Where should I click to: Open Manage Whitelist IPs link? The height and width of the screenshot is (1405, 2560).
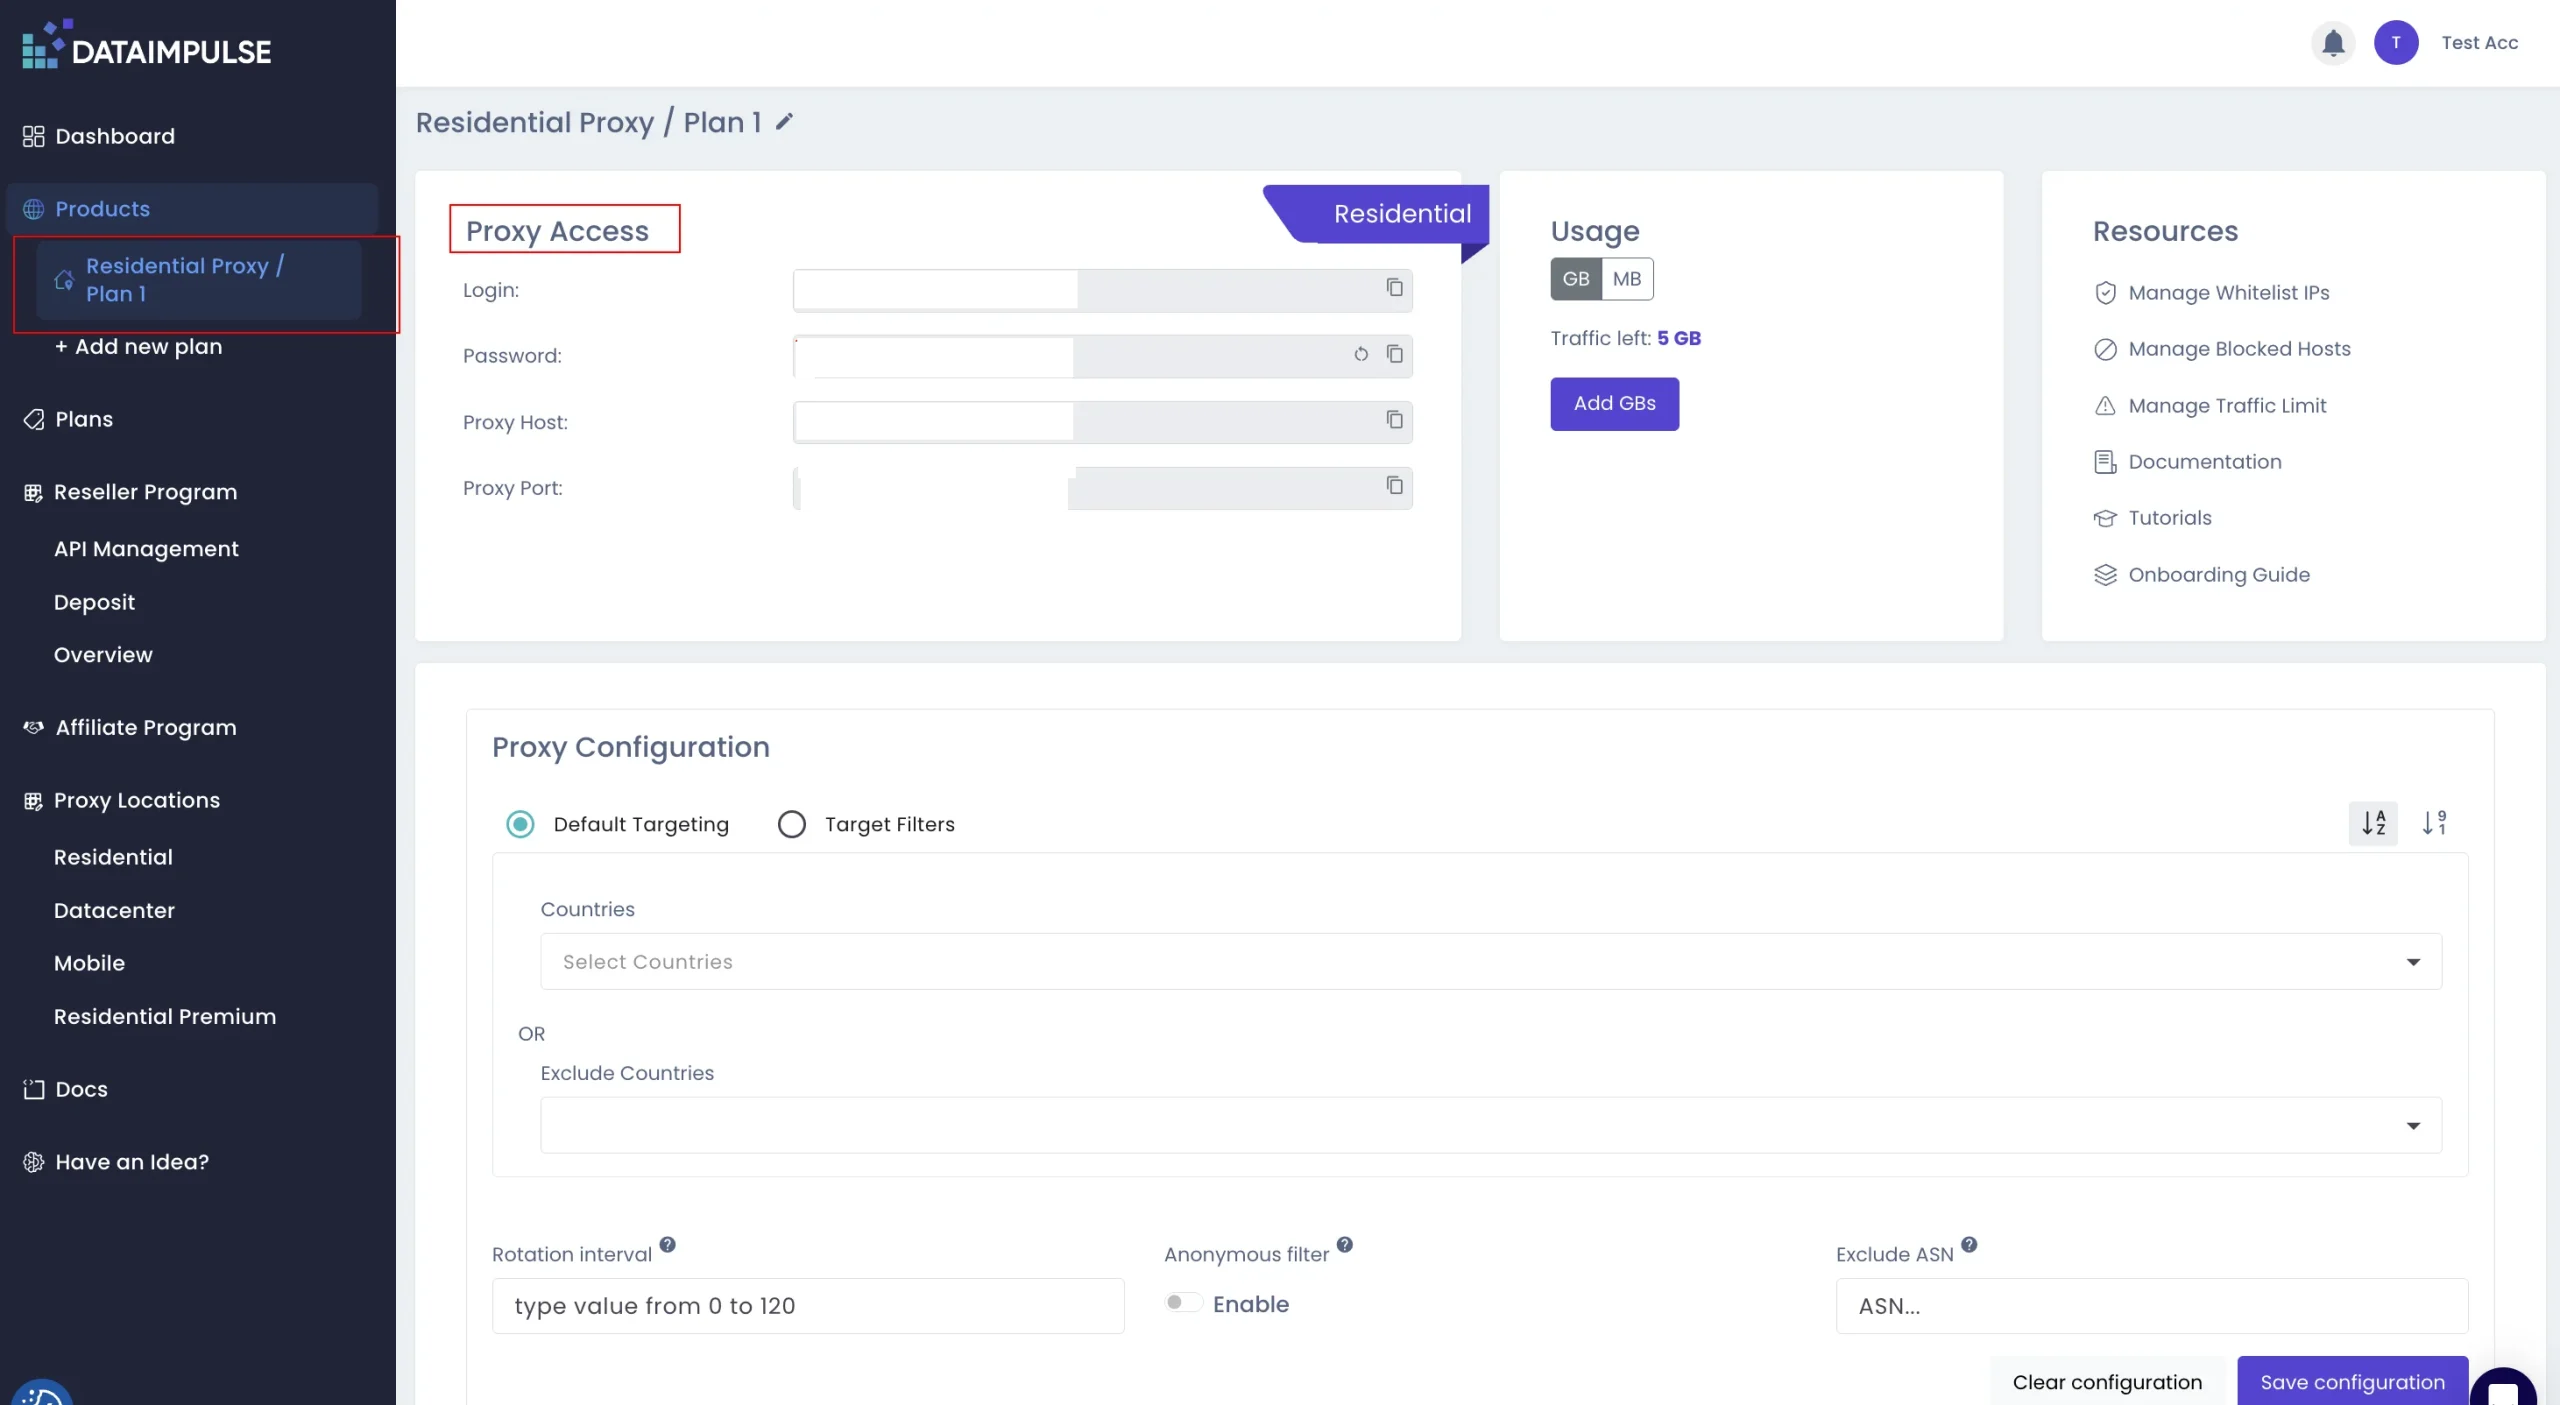pyautogui.click(x=2211, y=293)
